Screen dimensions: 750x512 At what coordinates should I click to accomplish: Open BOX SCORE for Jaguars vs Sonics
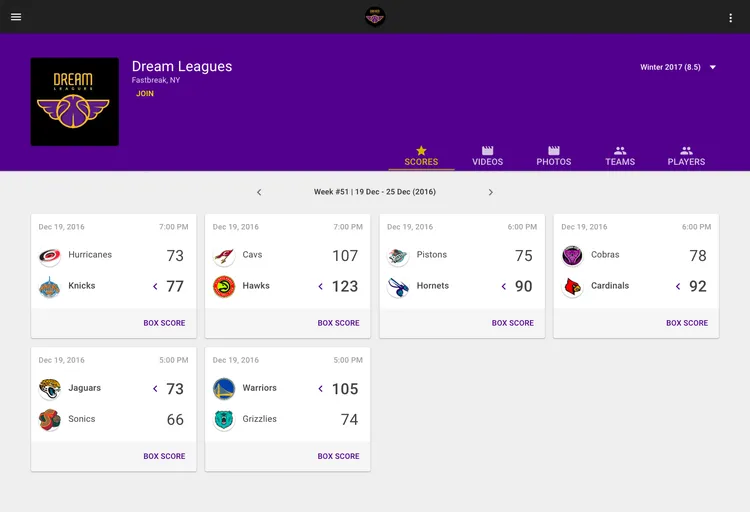tap(164, 456)
